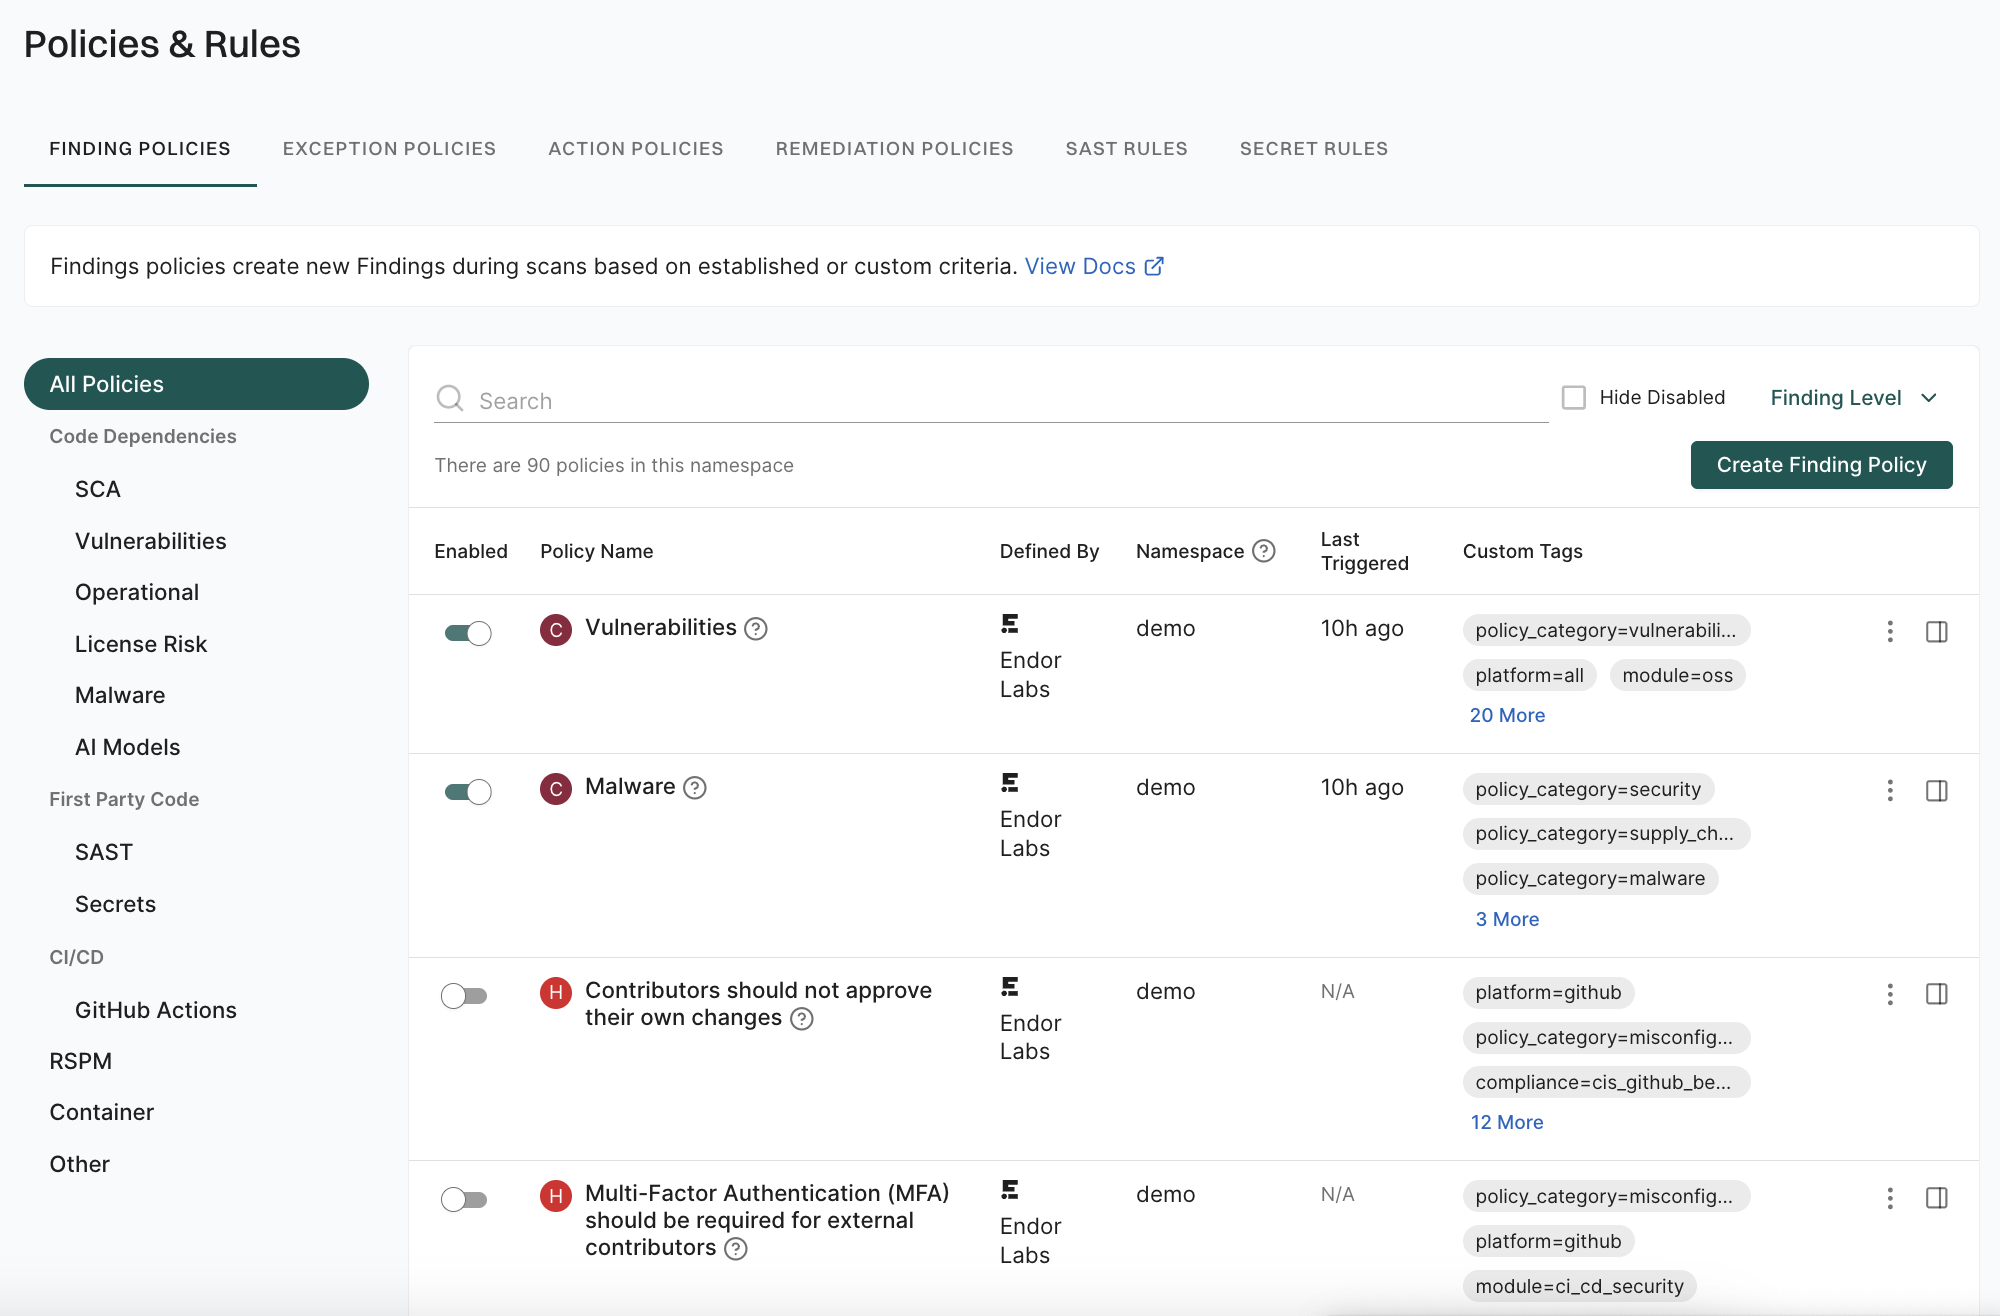This screenshot has width=2000, height=1316.
Task: Check the Hide Disabled checkbox
Action: (1574, 398)
